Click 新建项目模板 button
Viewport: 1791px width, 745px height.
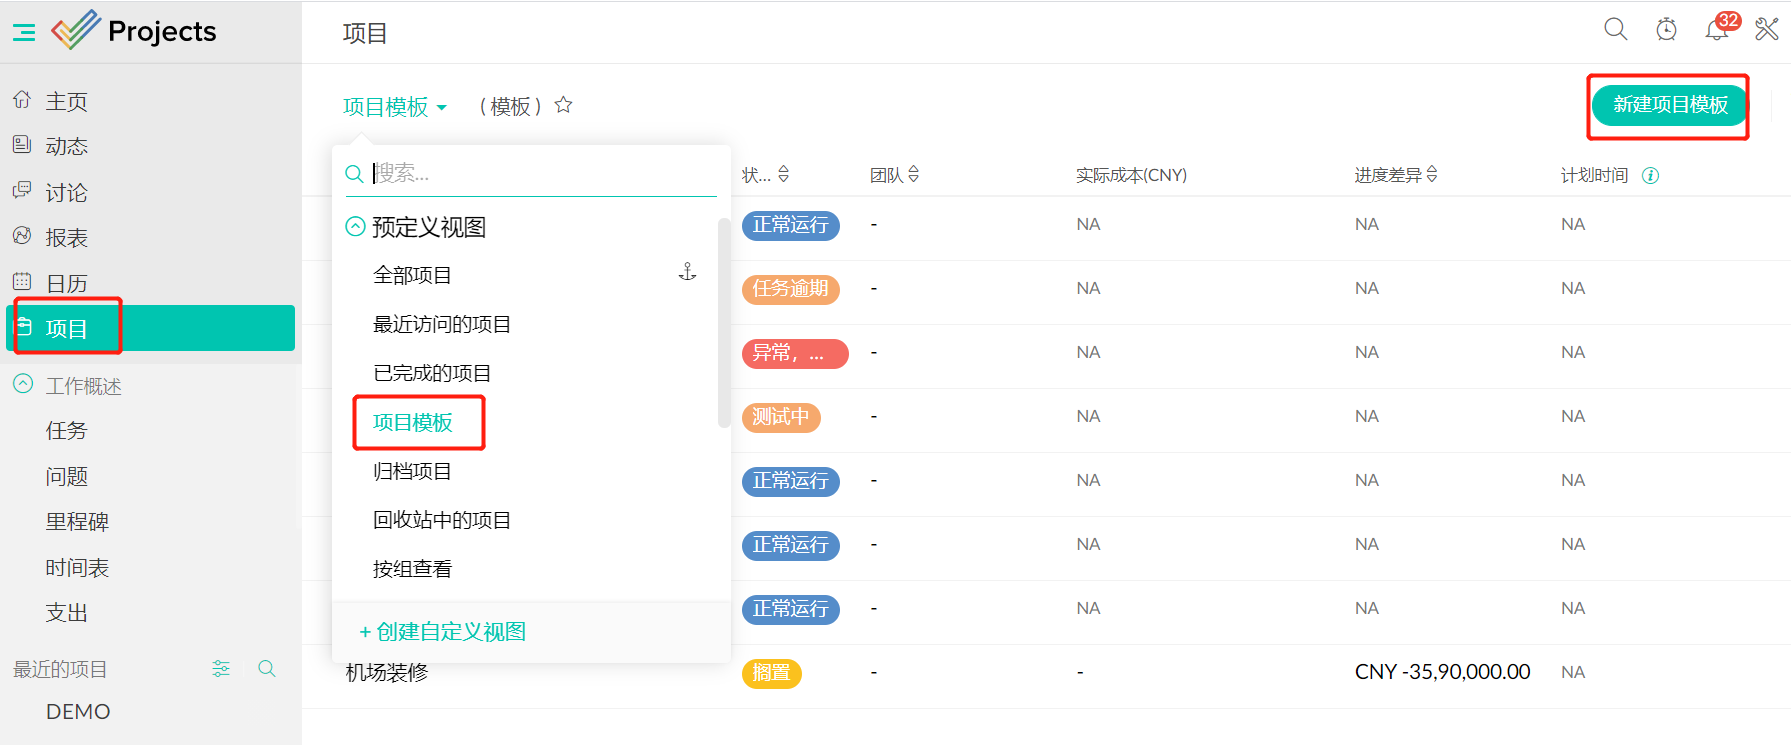point(1669,105)
